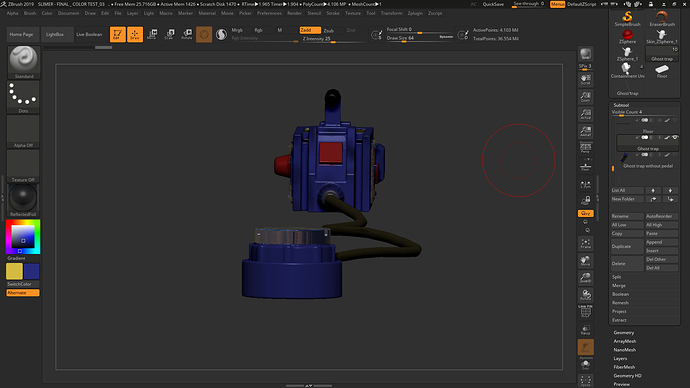Click the Gizmo 3D circle icon
The width and height of the screenshot is (690, 388).
point(204,34)
